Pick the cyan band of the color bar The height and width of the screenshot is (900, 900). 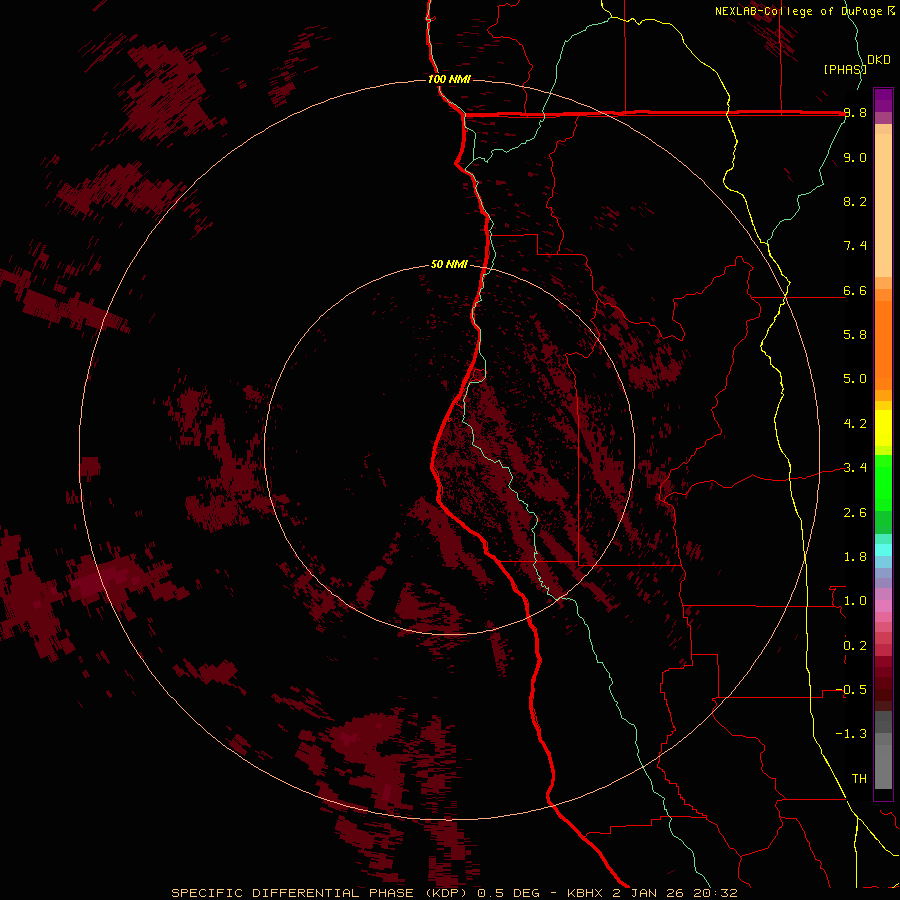point(883,550)
